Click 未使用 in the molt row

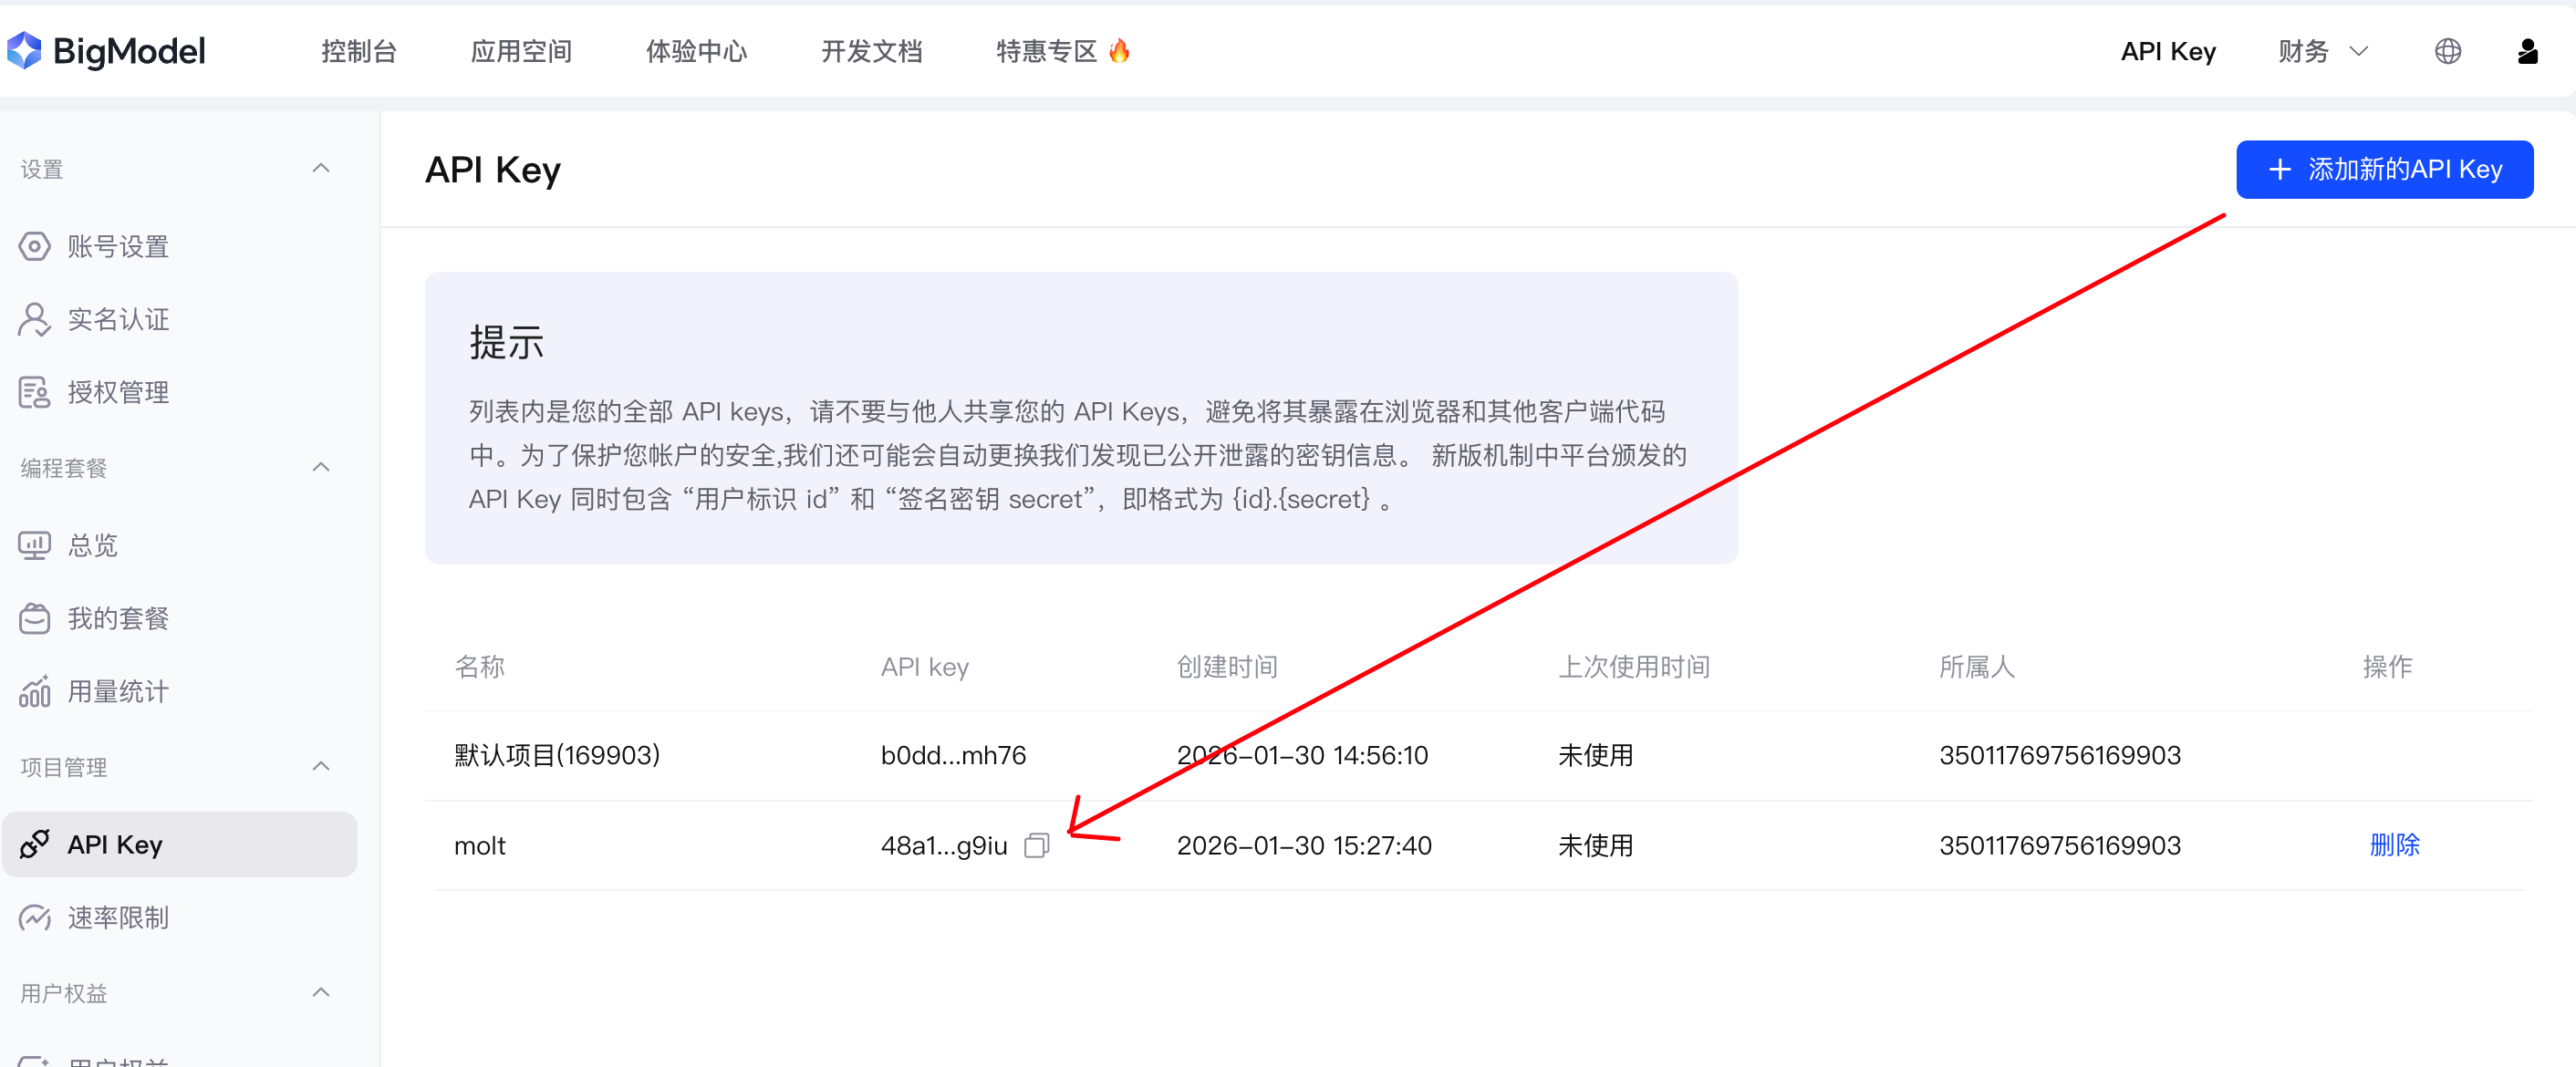click(x=1596, y=846)
